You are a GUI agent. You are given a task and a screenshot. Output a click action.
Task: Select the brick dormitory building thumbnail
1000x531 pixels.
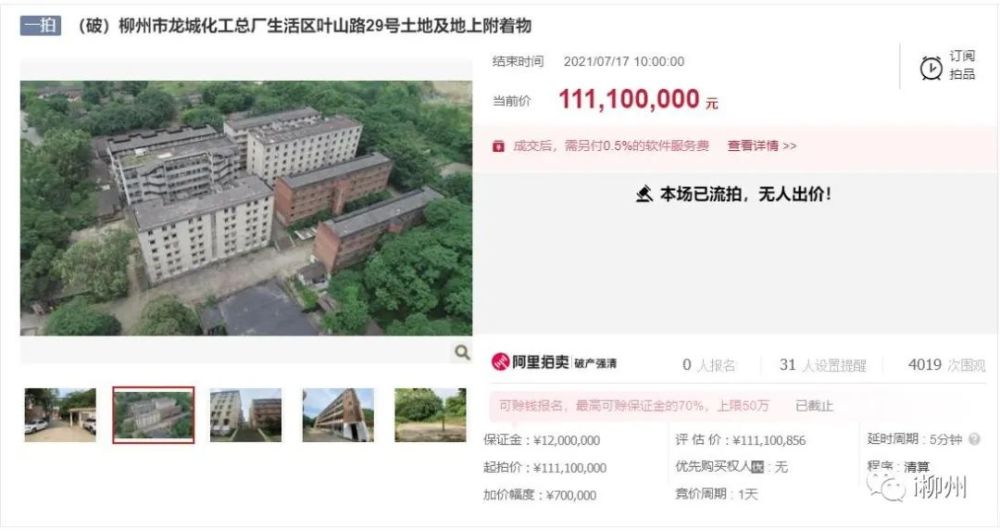[338, 415]
